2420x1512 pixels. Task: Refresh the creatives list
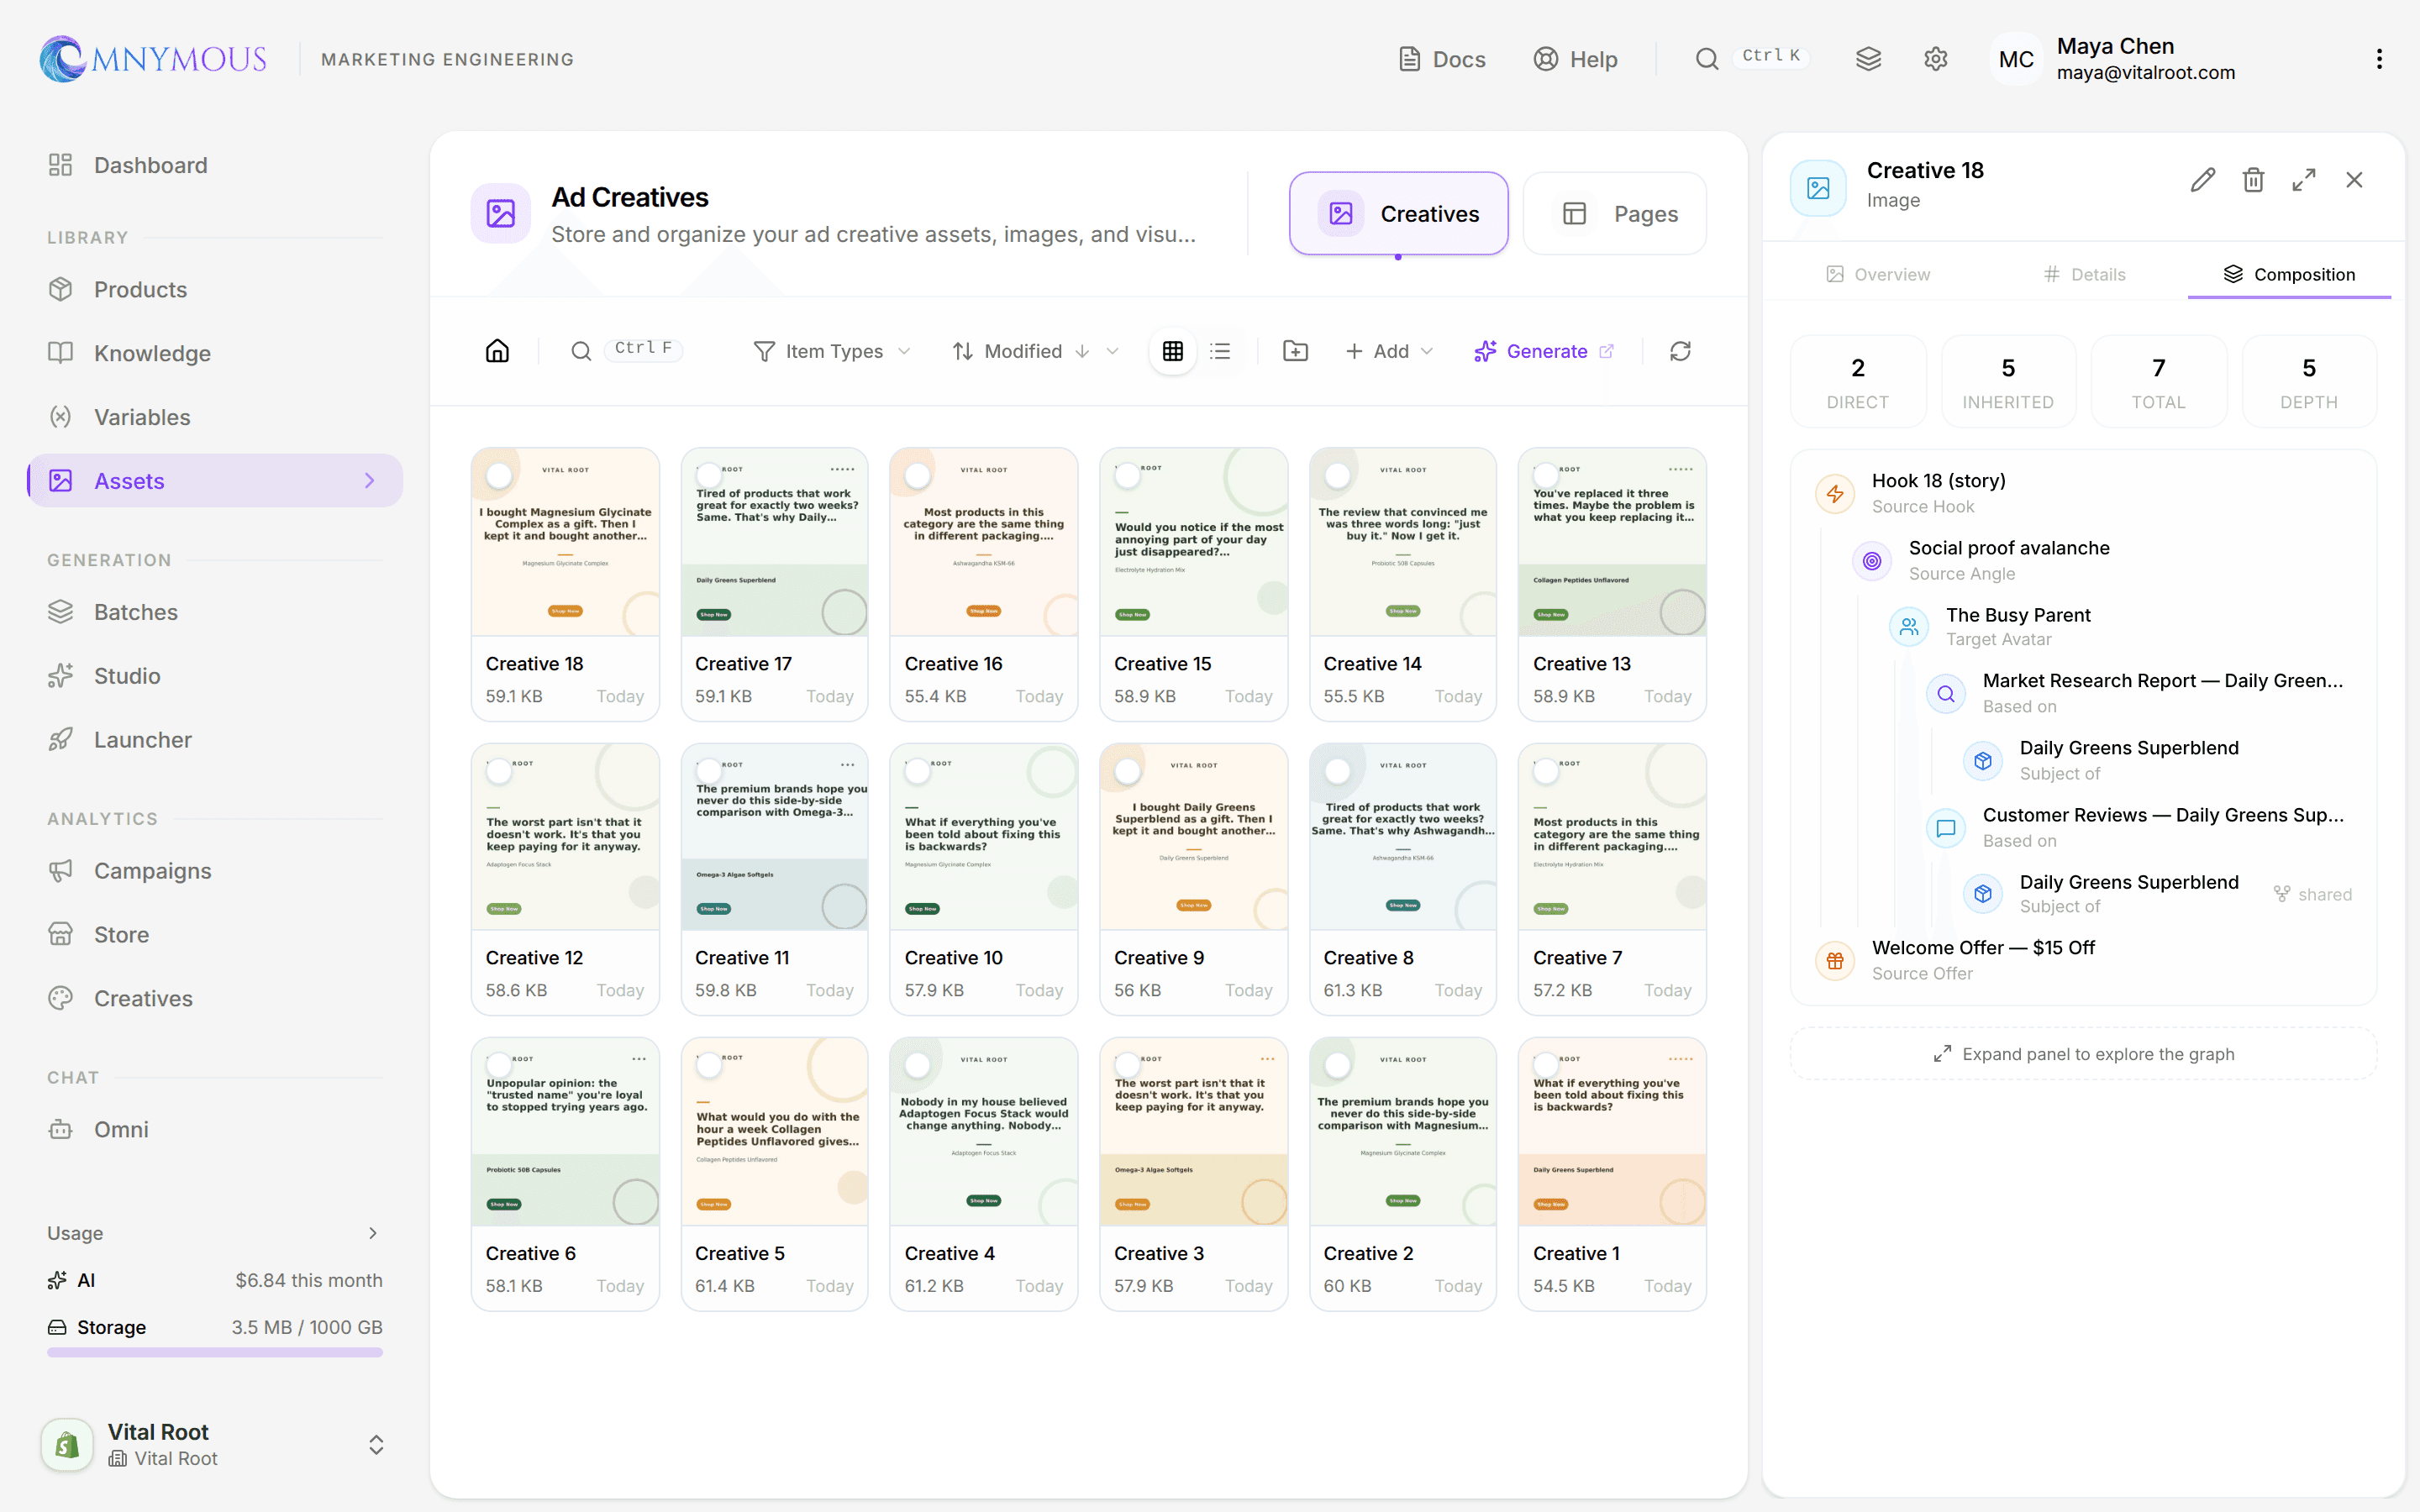pyautogui.click(x=1680, y=351)
